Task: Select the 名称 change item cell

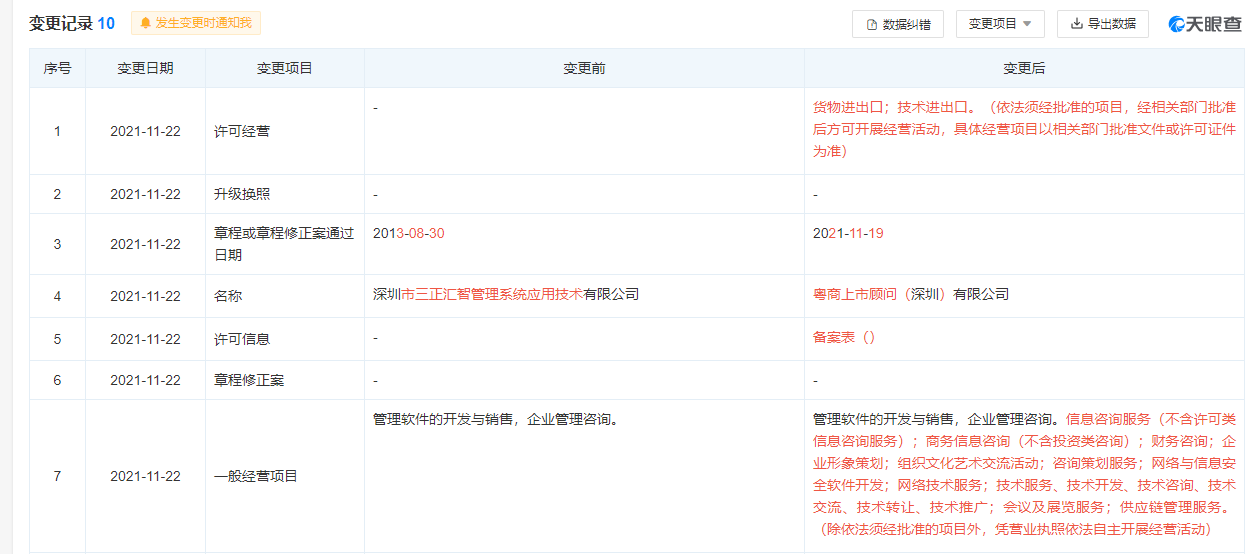Action: [x=285, y=296]
